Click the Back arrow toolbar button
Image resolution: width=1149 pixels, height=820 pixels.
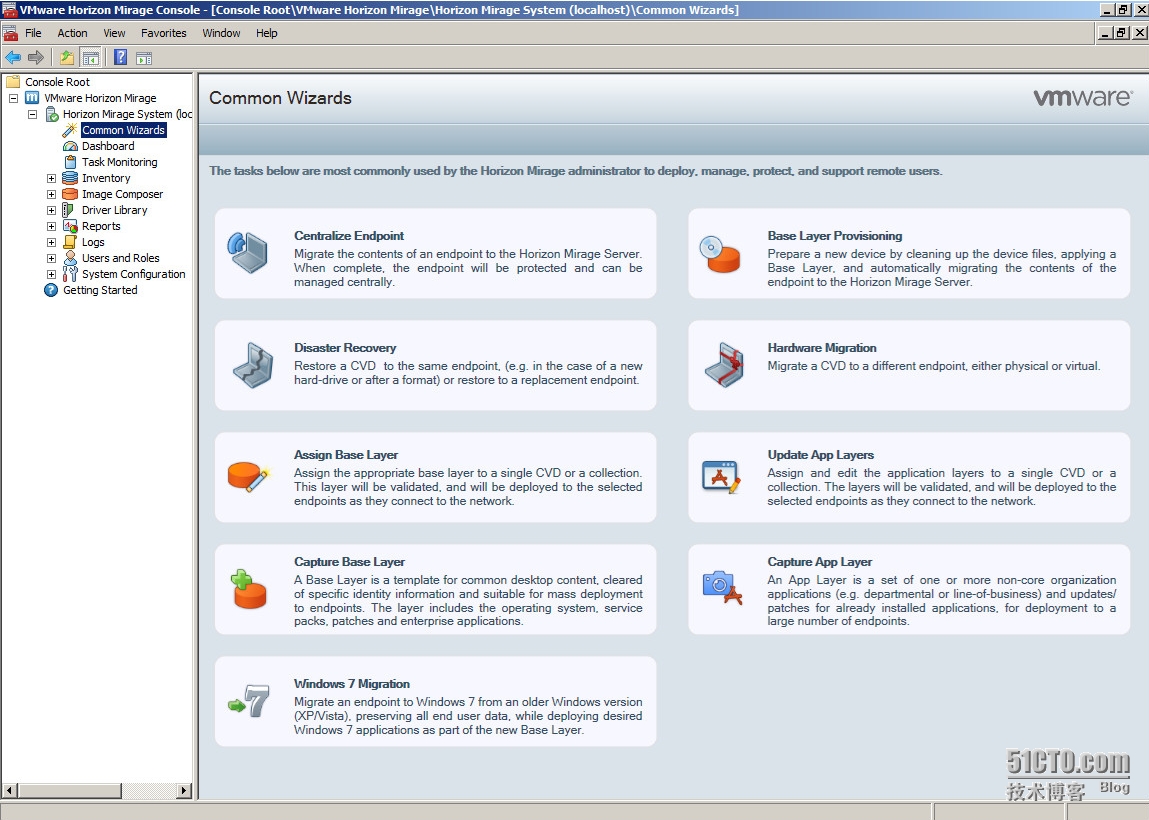tap(13, 57)
